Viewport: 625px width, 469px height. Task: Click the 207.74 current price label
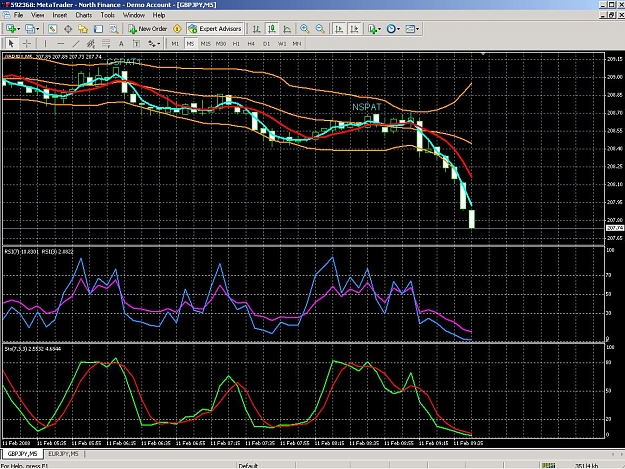click(x=615, y=228)
